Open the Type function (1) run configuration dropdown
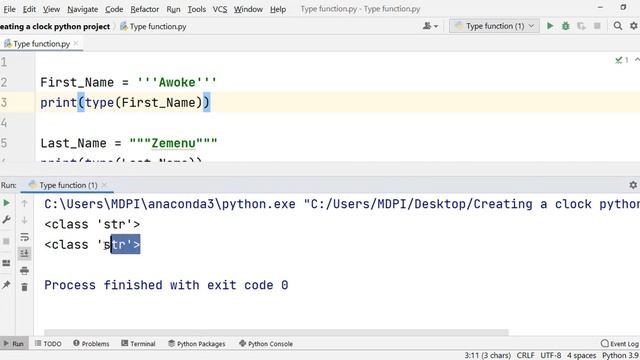 pos(494,26)
